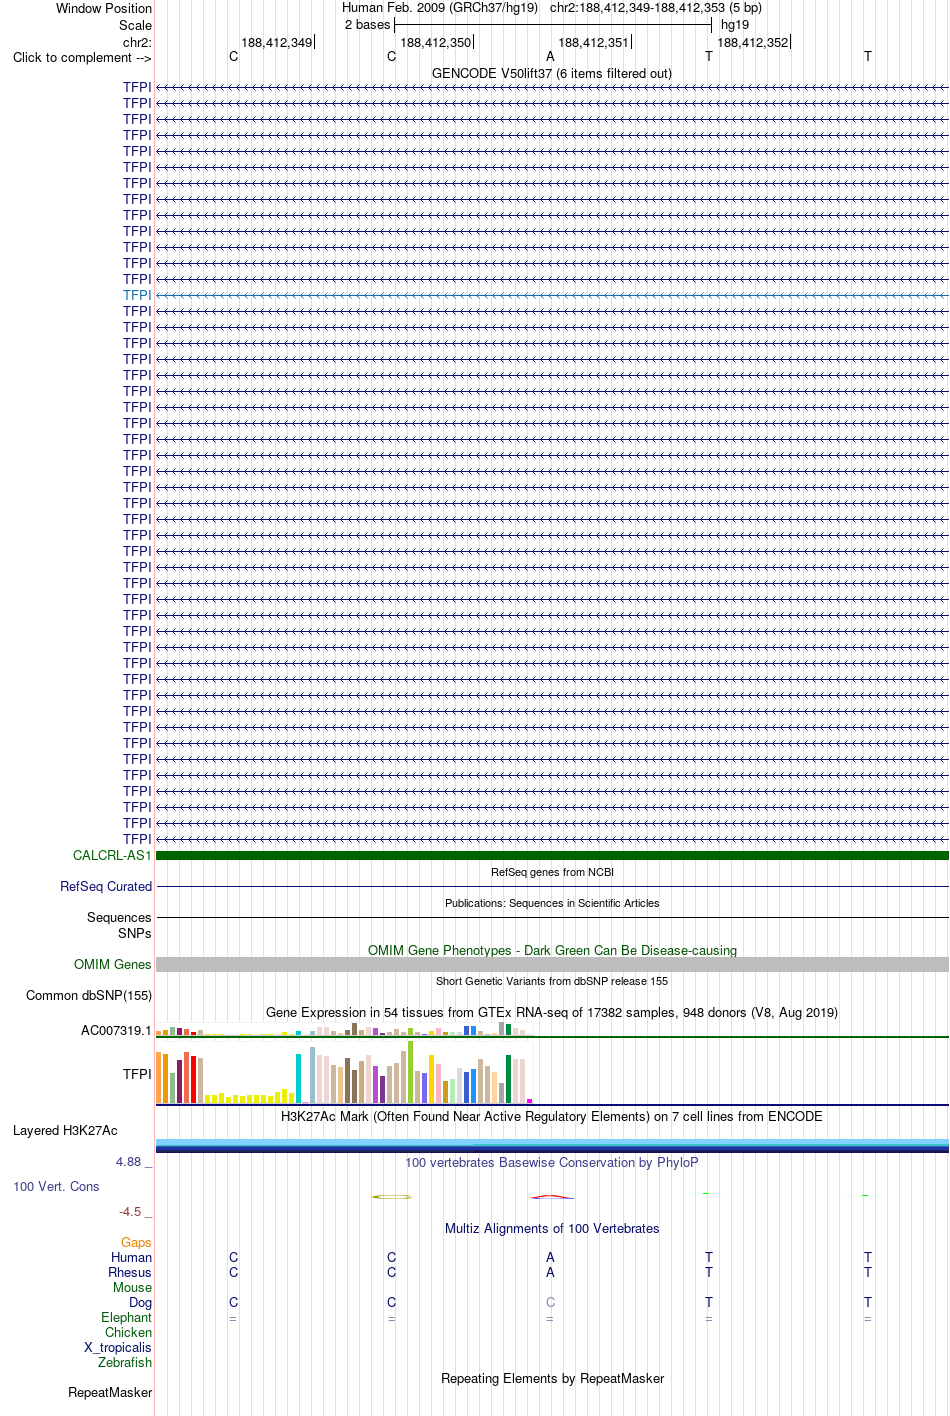Select the Rhesus alignment row label
950x1416 pixels.
pyautogui.click(x=130, y=1272)
